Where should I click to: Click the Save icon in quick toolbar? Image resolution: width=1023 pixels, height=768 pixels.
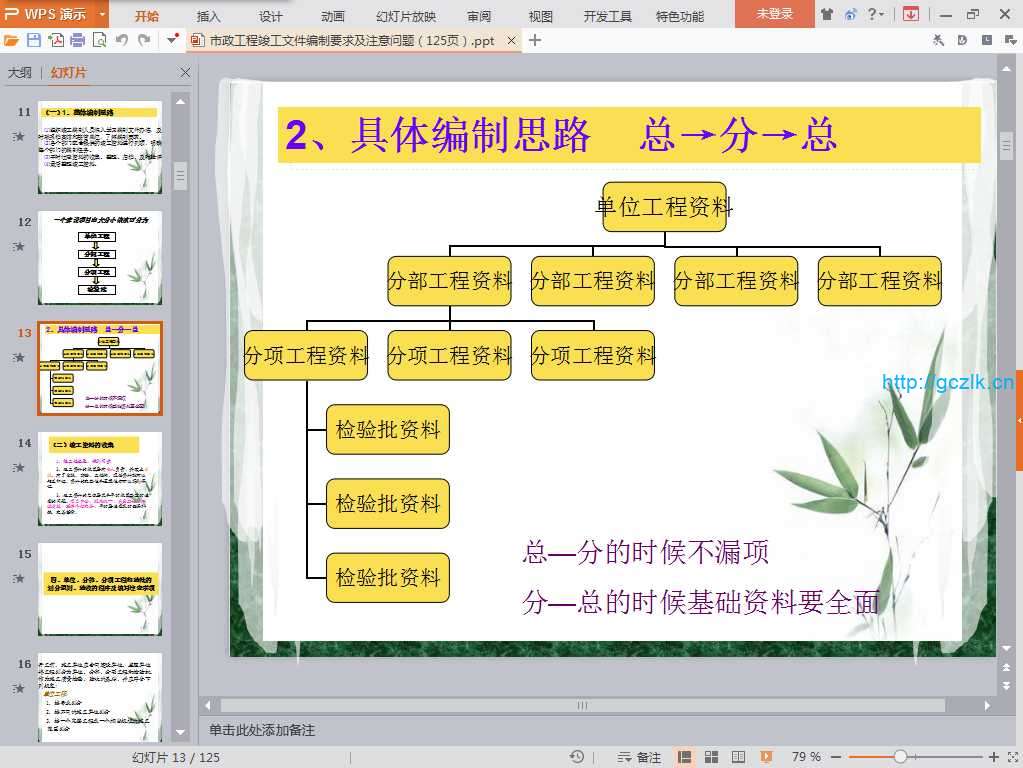34,40
